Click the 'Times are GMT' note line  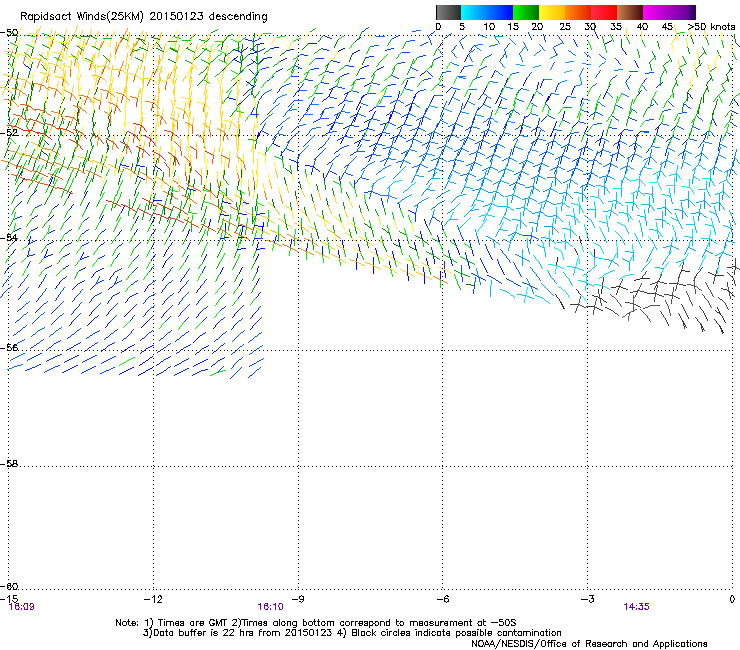pyautogui.click(x=316, y=623)
